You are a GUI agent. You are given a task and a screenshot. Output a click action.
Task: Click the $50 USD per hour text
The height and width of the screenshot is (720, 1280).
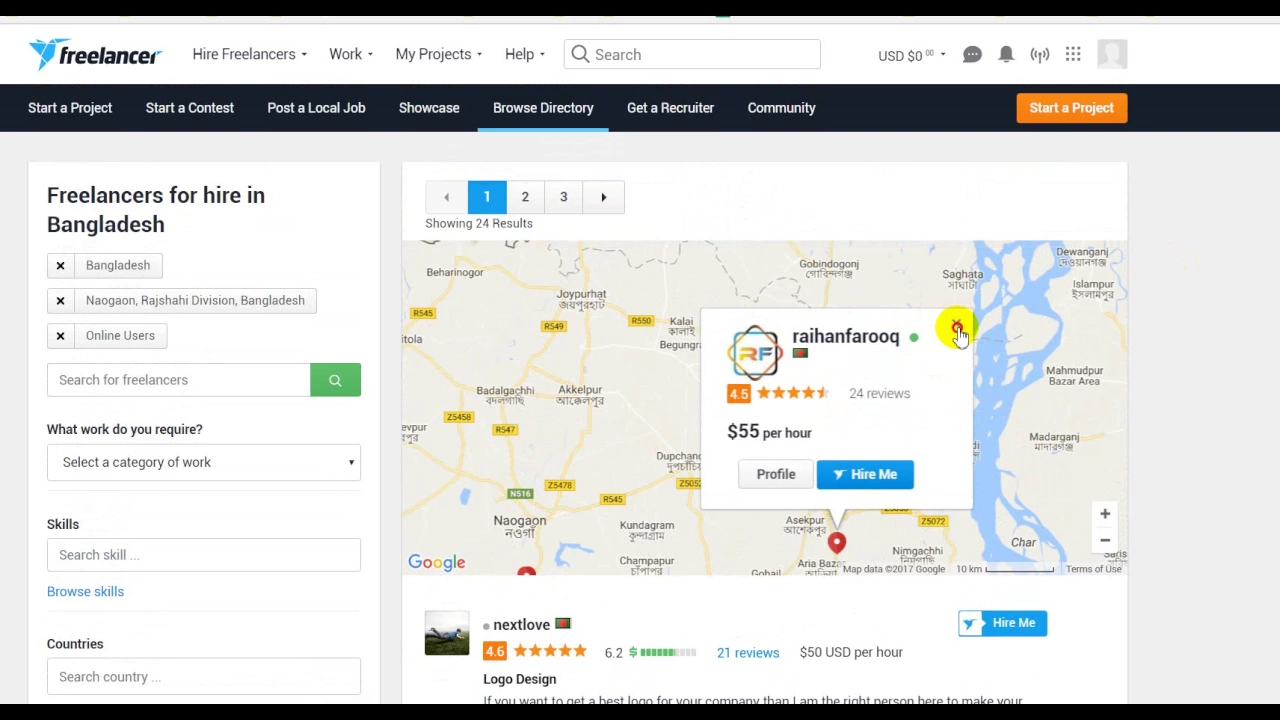pos(851,653)
